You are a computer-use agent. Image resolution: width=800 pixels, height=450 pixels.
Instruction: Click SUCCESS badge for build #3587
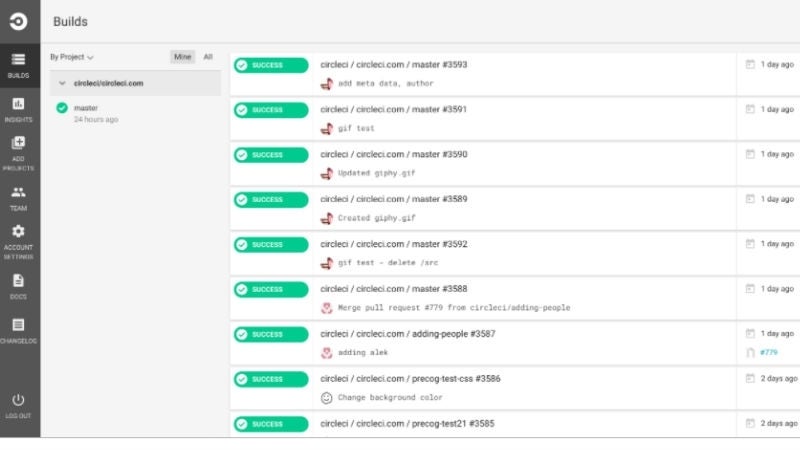click(x=271, y=335)
